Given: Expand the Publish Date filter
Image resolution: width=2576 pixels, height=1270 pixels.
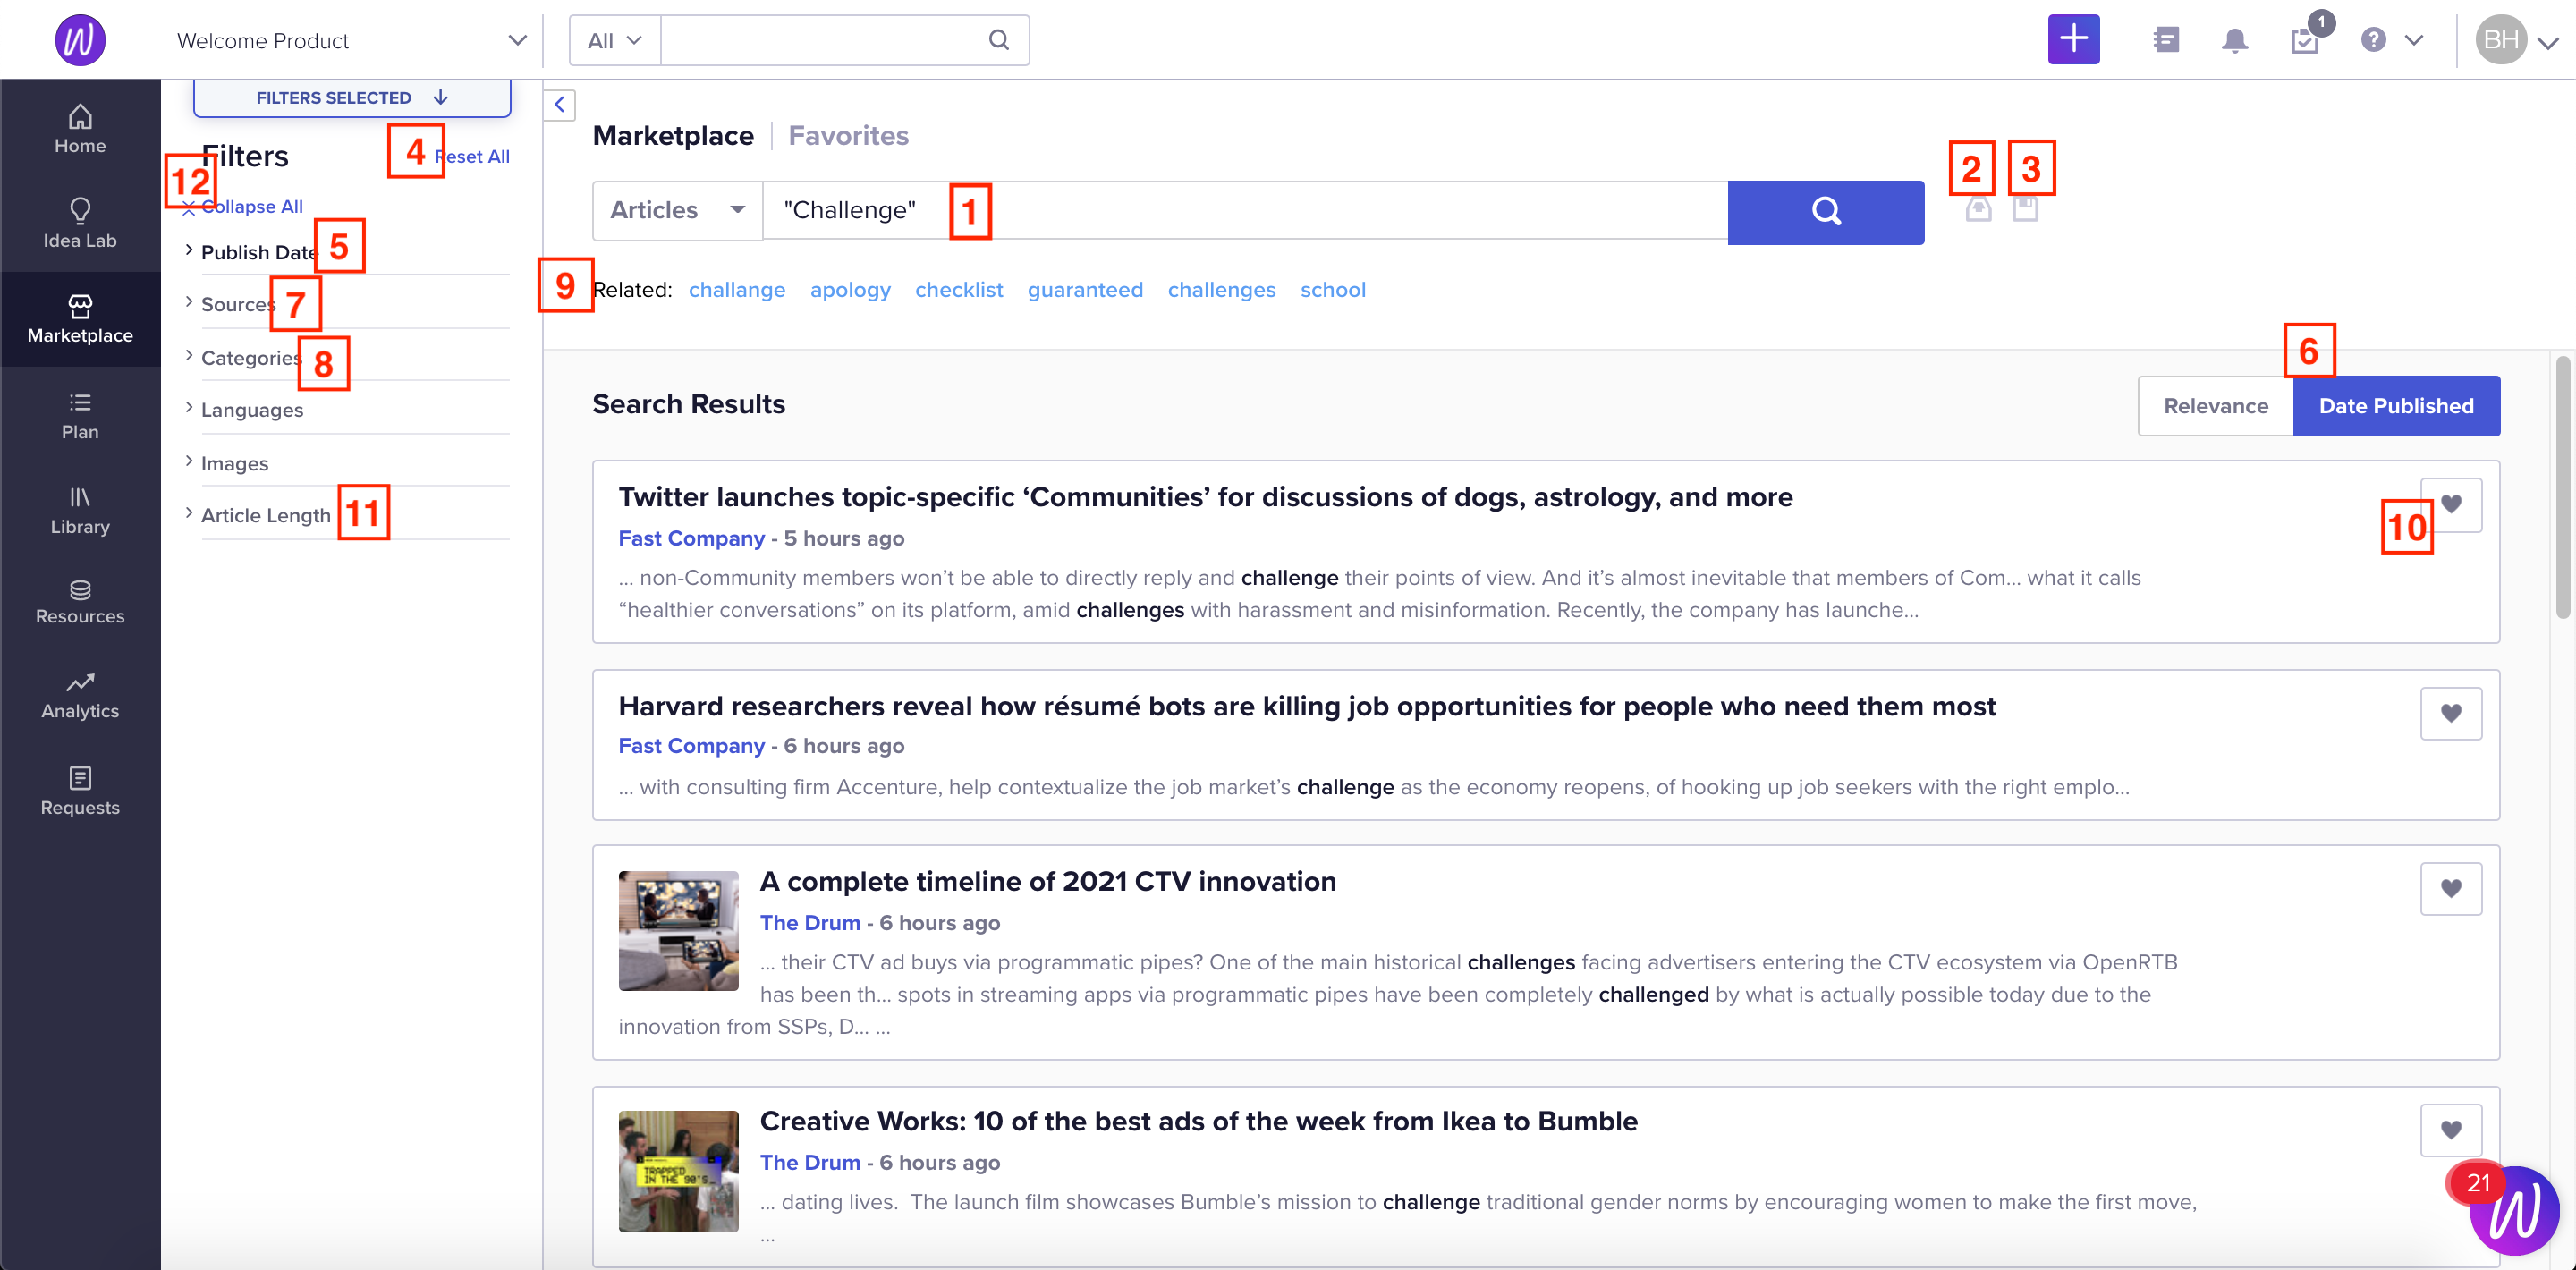Looking at the screenshot, I should tap(259, 252).
